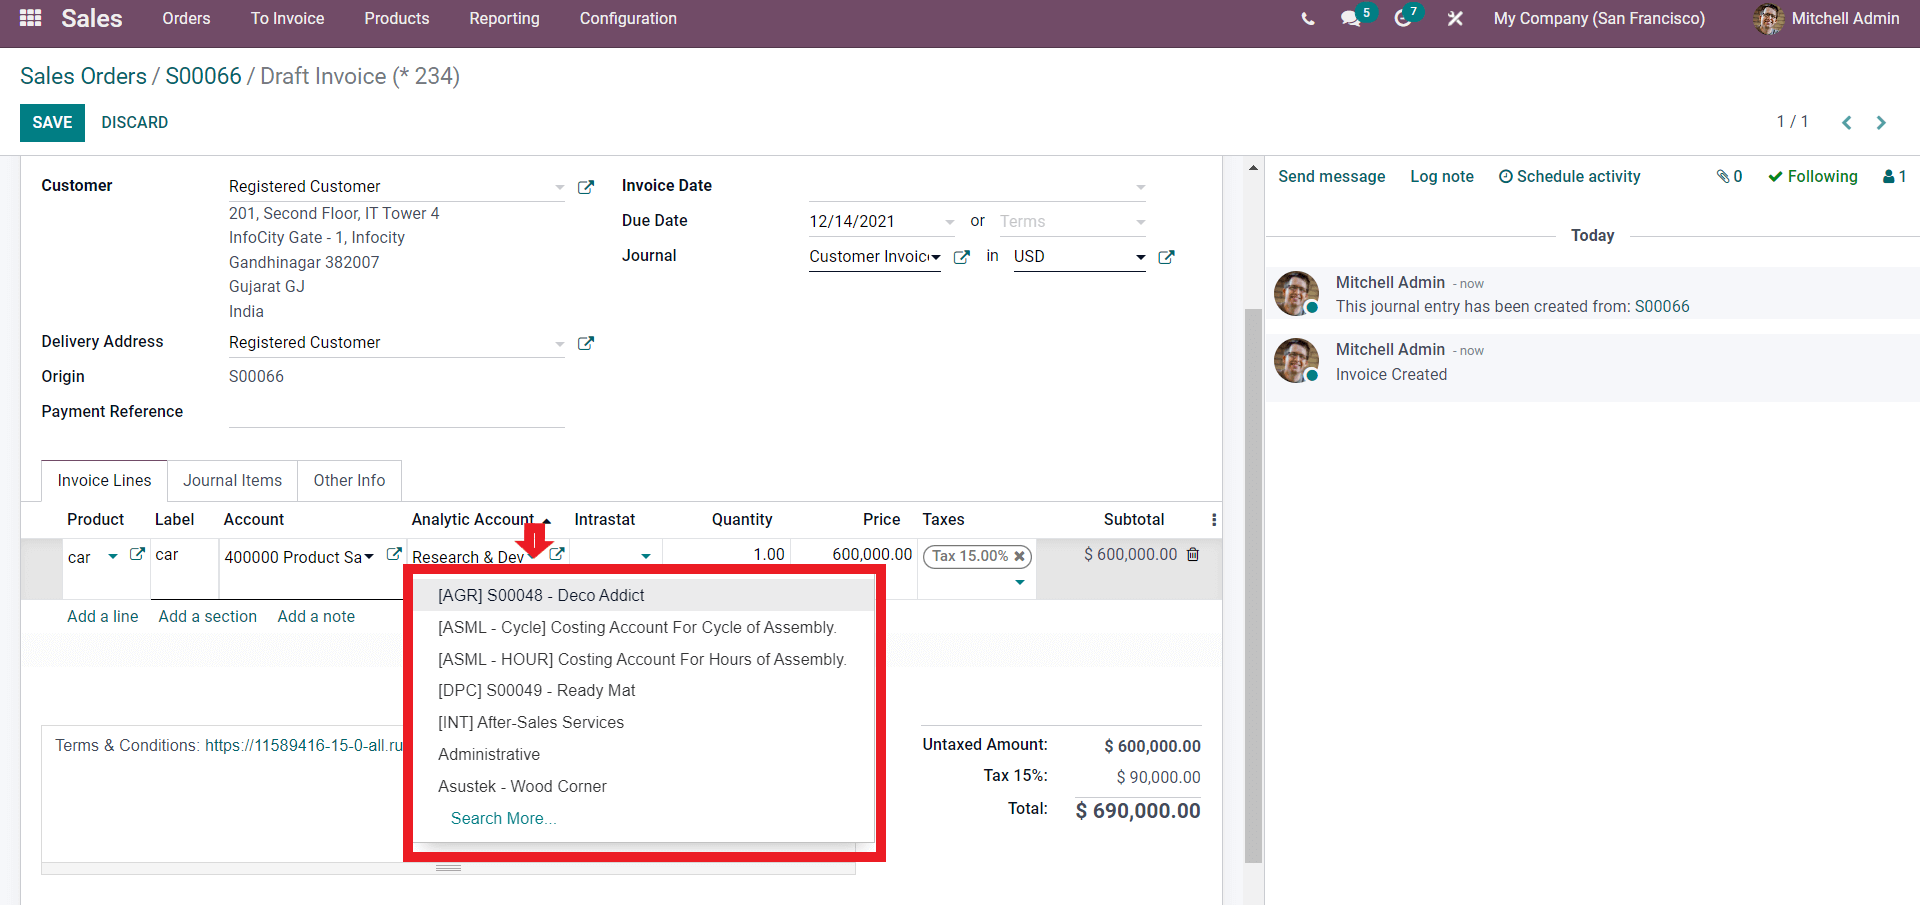Toggle the Following checkmark button
Viewport: 1920px width, 905px height.
pyautogui.click(x=1812, y=176)
